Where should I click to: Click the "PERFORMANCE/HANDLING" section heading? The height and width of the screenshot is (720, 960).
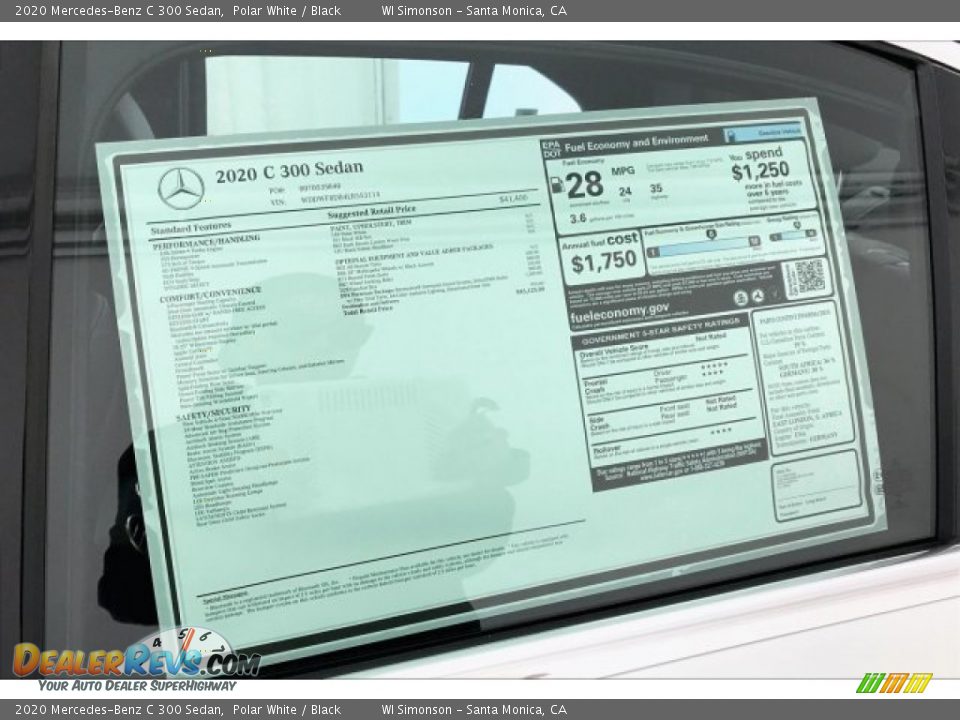(206, 241)
